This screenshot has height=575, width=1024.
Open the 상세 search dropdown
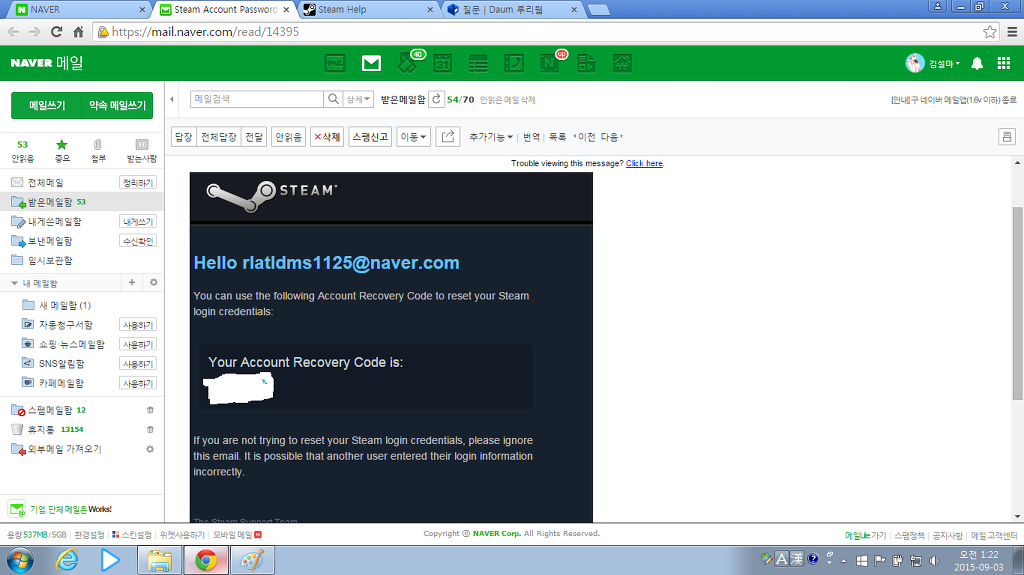(358, 99)
